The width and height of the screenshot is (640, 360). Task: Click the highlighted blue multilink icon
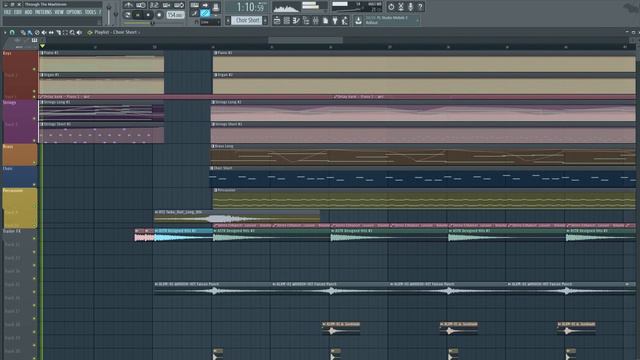coord(205,13)
